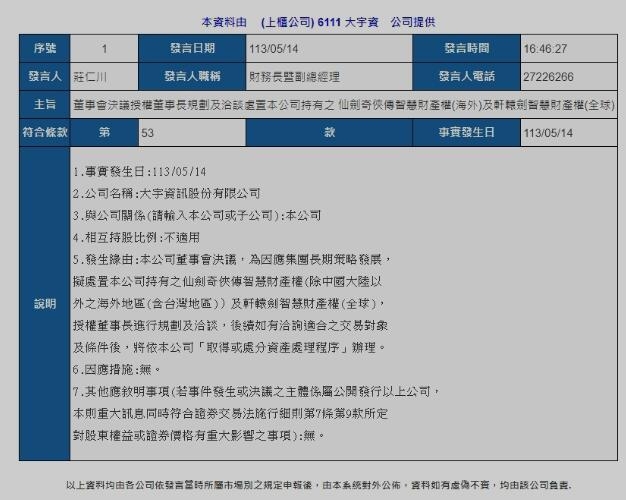
Task: Click the sequence number value 1
Action: [x=104, y=49]
